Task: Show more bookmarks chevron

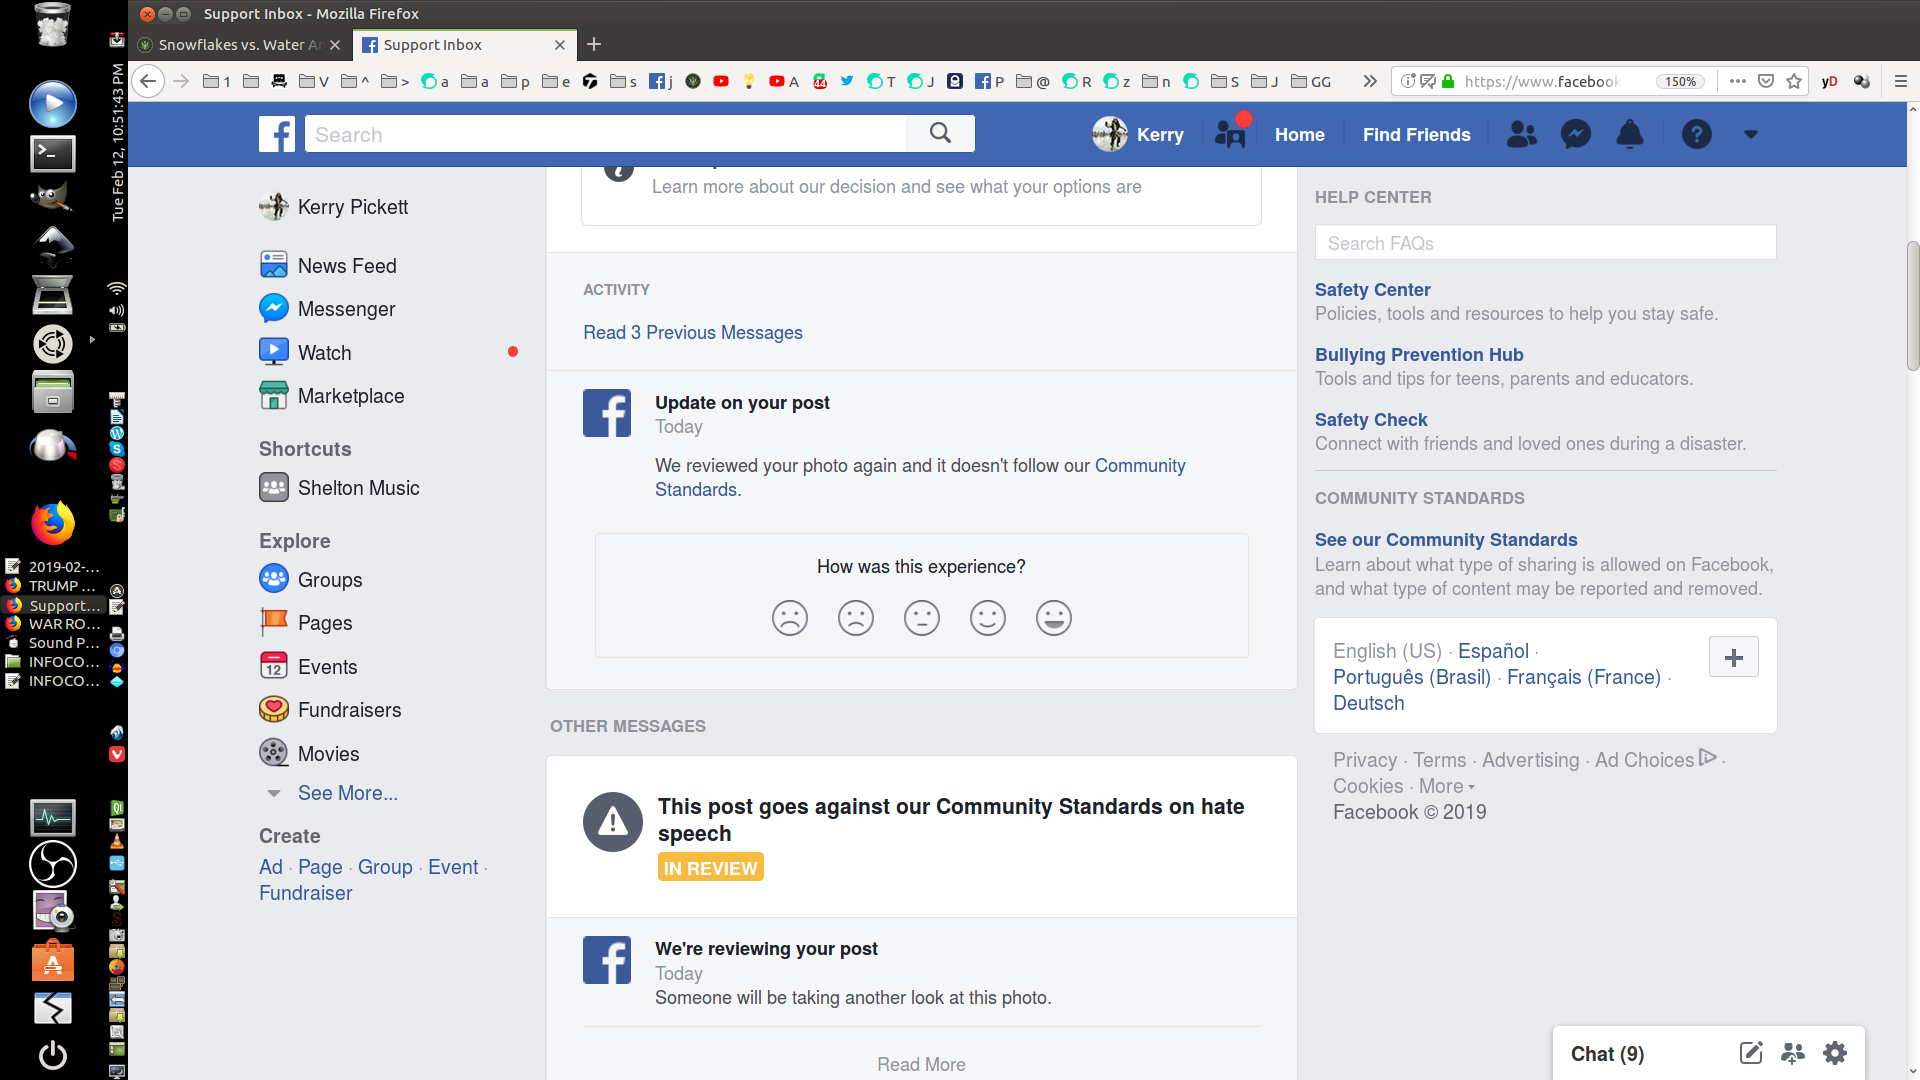Action: pyautogui.click(x=1370, y=81)
